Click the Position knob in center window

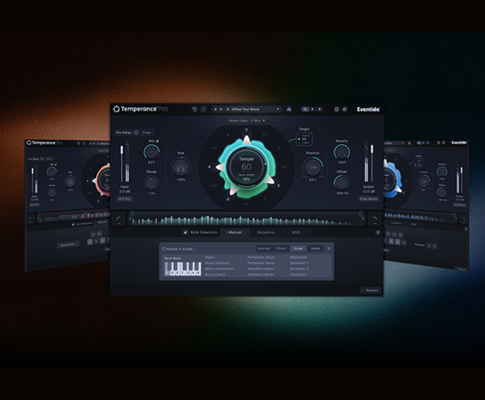pyautogui.click(x=312, y=167)
